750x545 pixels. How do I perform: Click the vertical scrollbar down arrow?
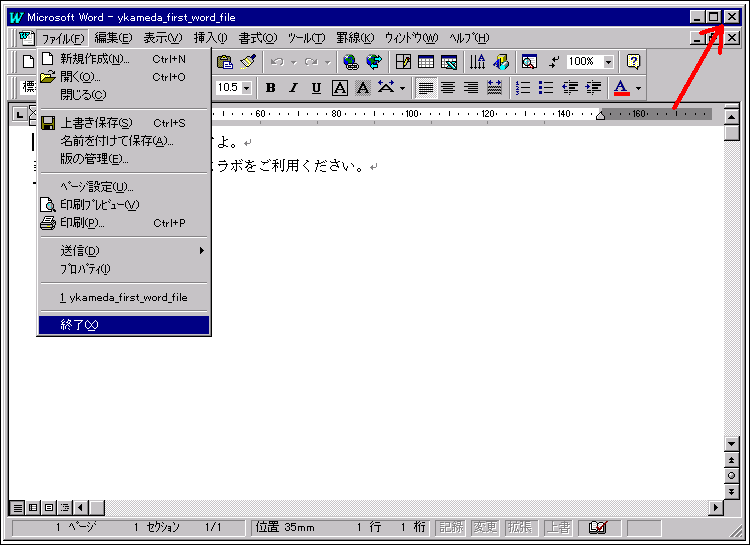pyautogui.click(x=731, y=444)
